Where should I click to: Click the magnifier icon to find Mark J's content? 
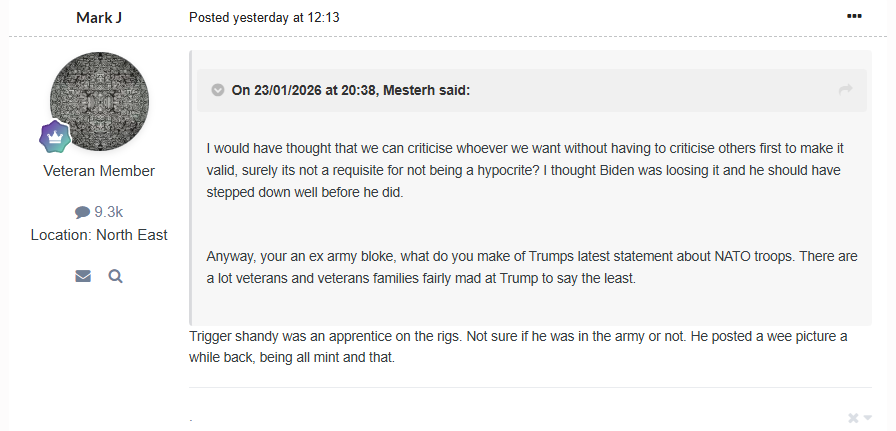tap(115, 276)
